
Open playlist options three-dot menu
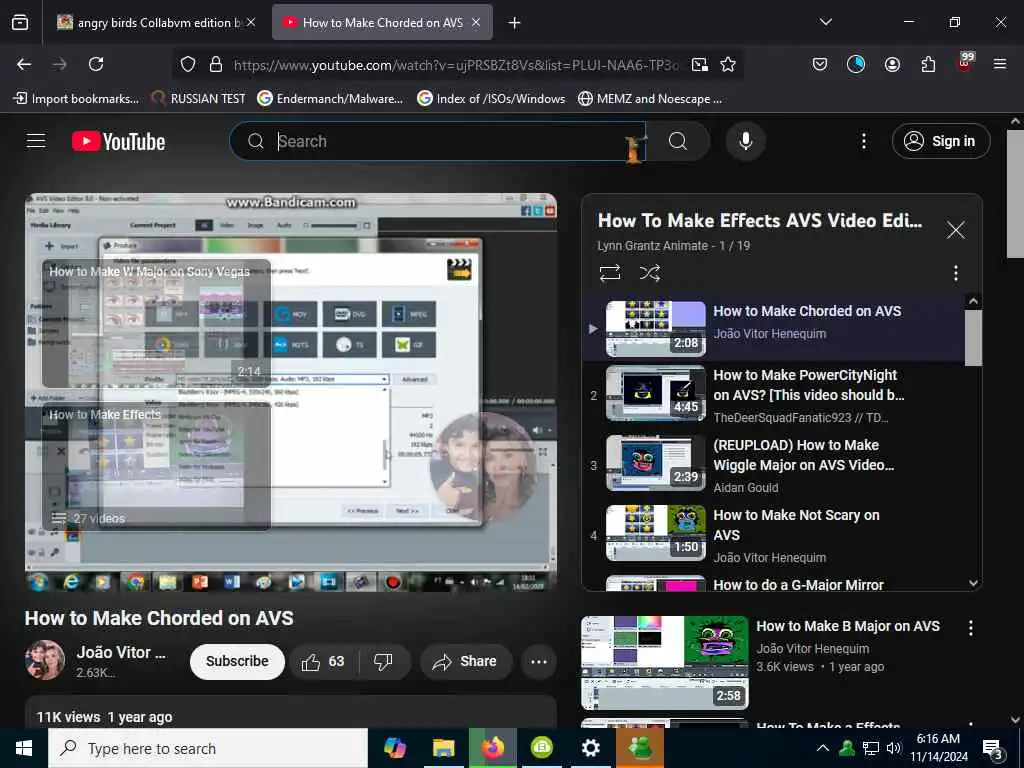tap(955, 273)
